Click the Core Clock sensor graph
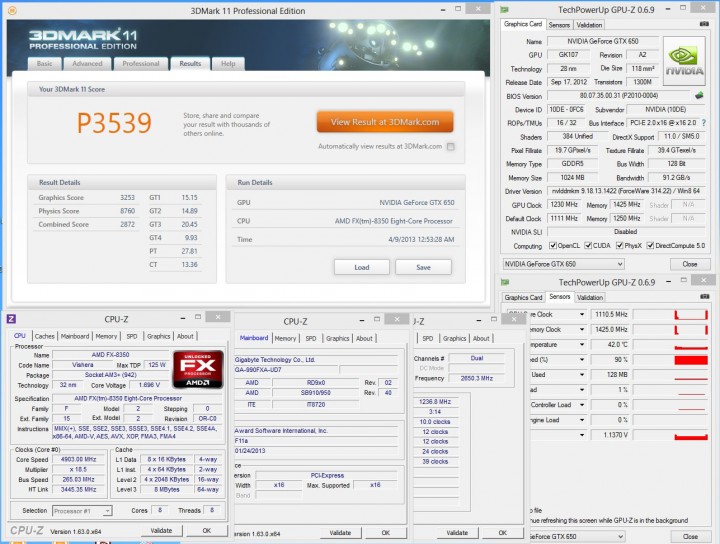The image size is (720, 544). [x=671, y=314]
